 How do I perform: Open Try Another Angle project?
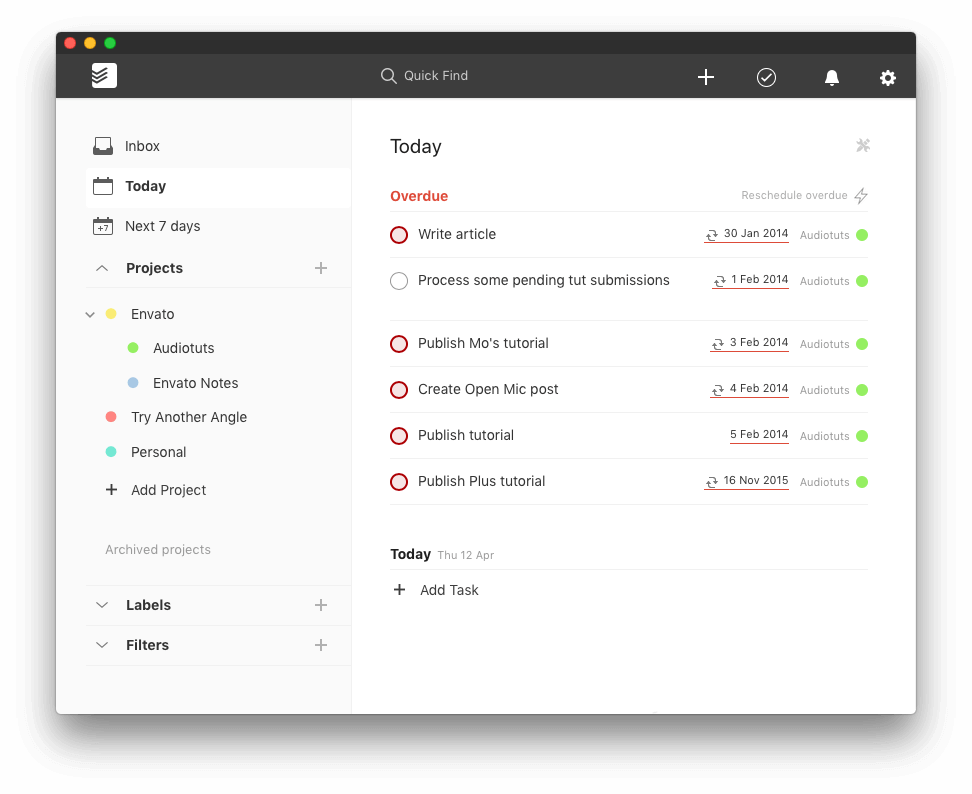coord(189,418)
